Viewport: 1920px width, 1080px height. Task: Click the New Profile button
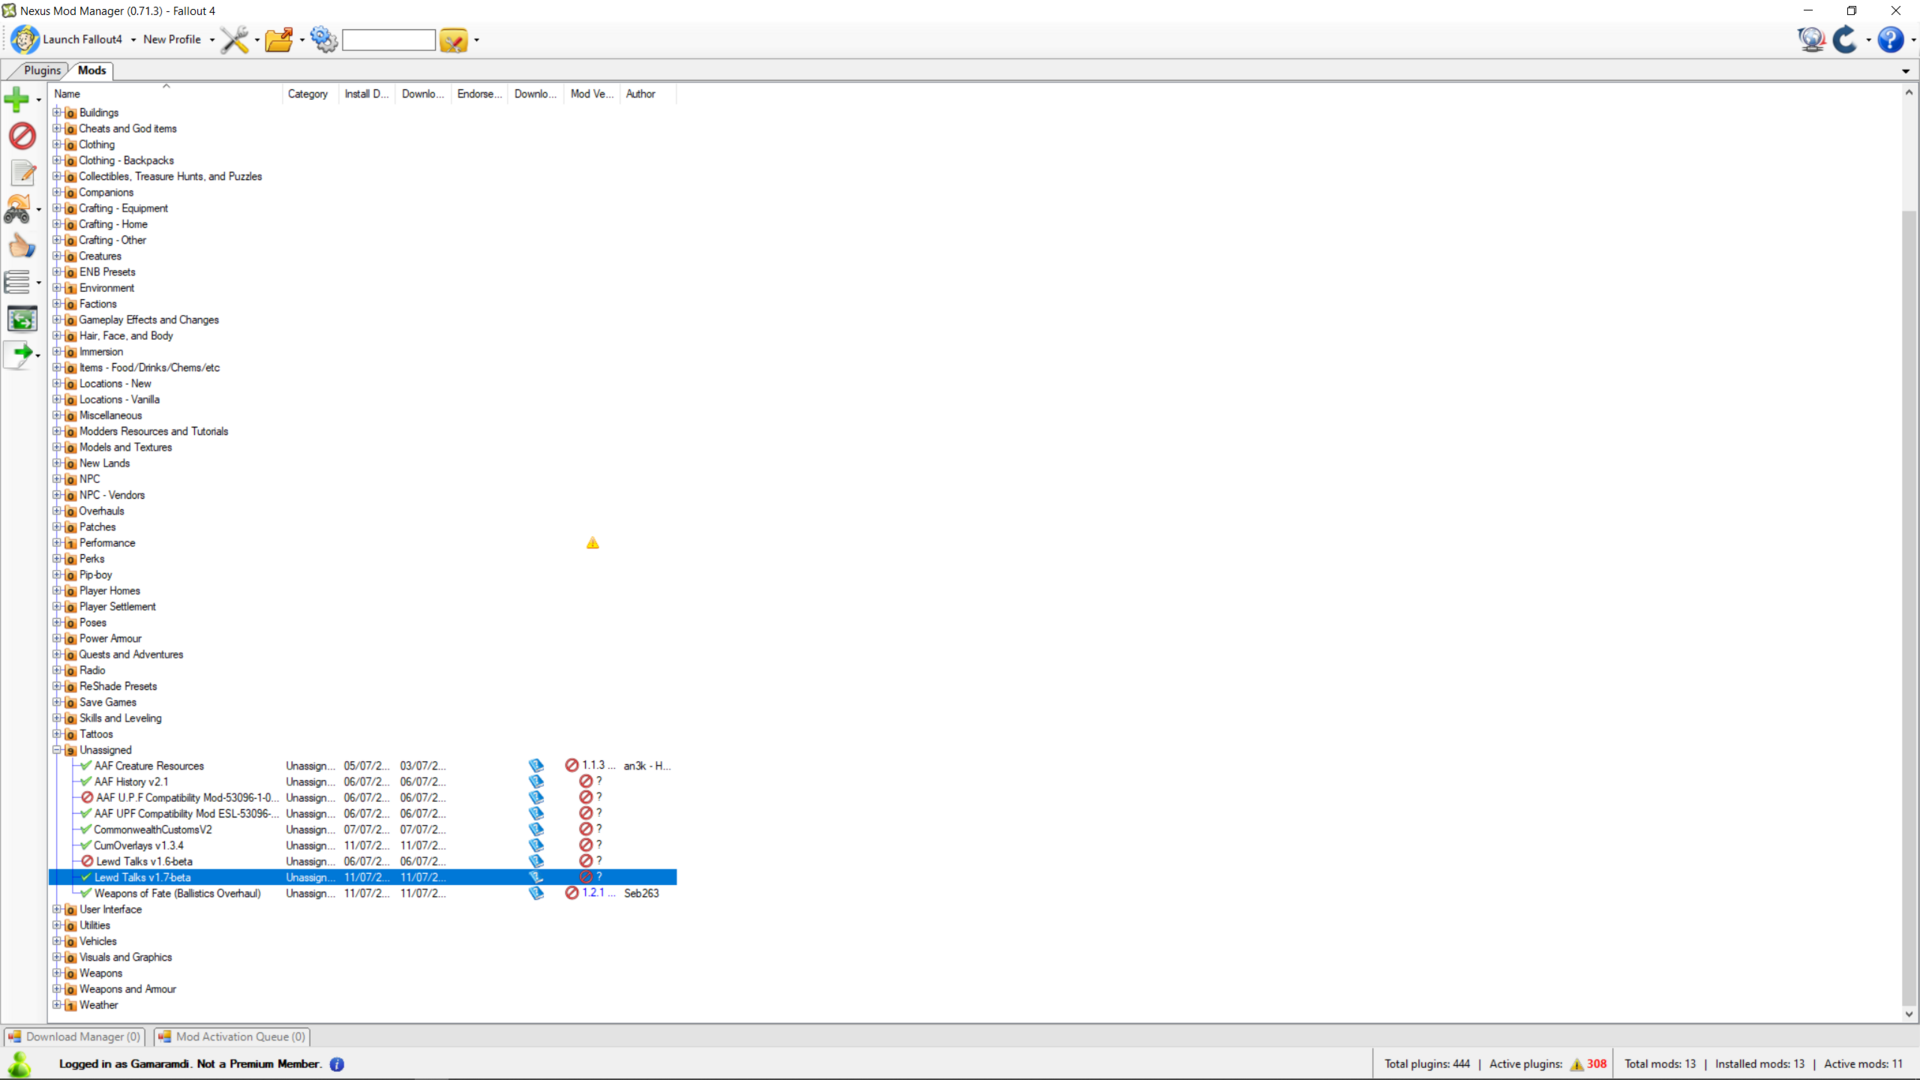pyautogui.click(x=172, y=40)
